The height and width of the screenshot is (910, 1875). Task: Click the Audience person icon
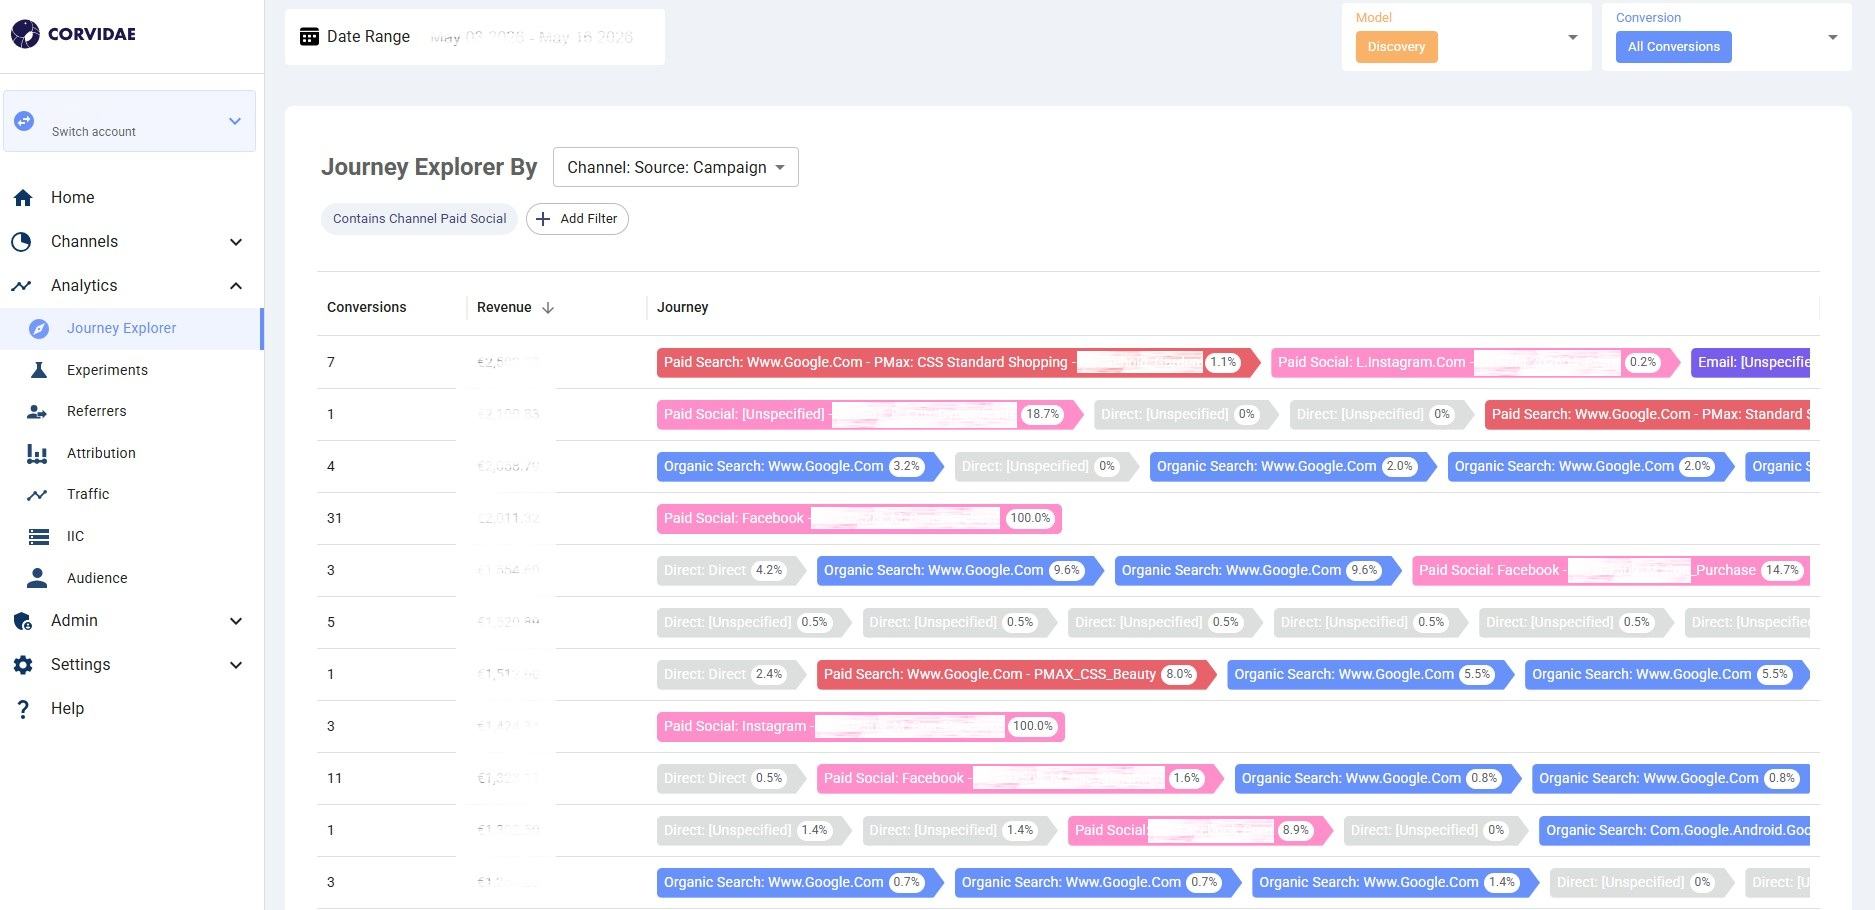coord(37,578)
